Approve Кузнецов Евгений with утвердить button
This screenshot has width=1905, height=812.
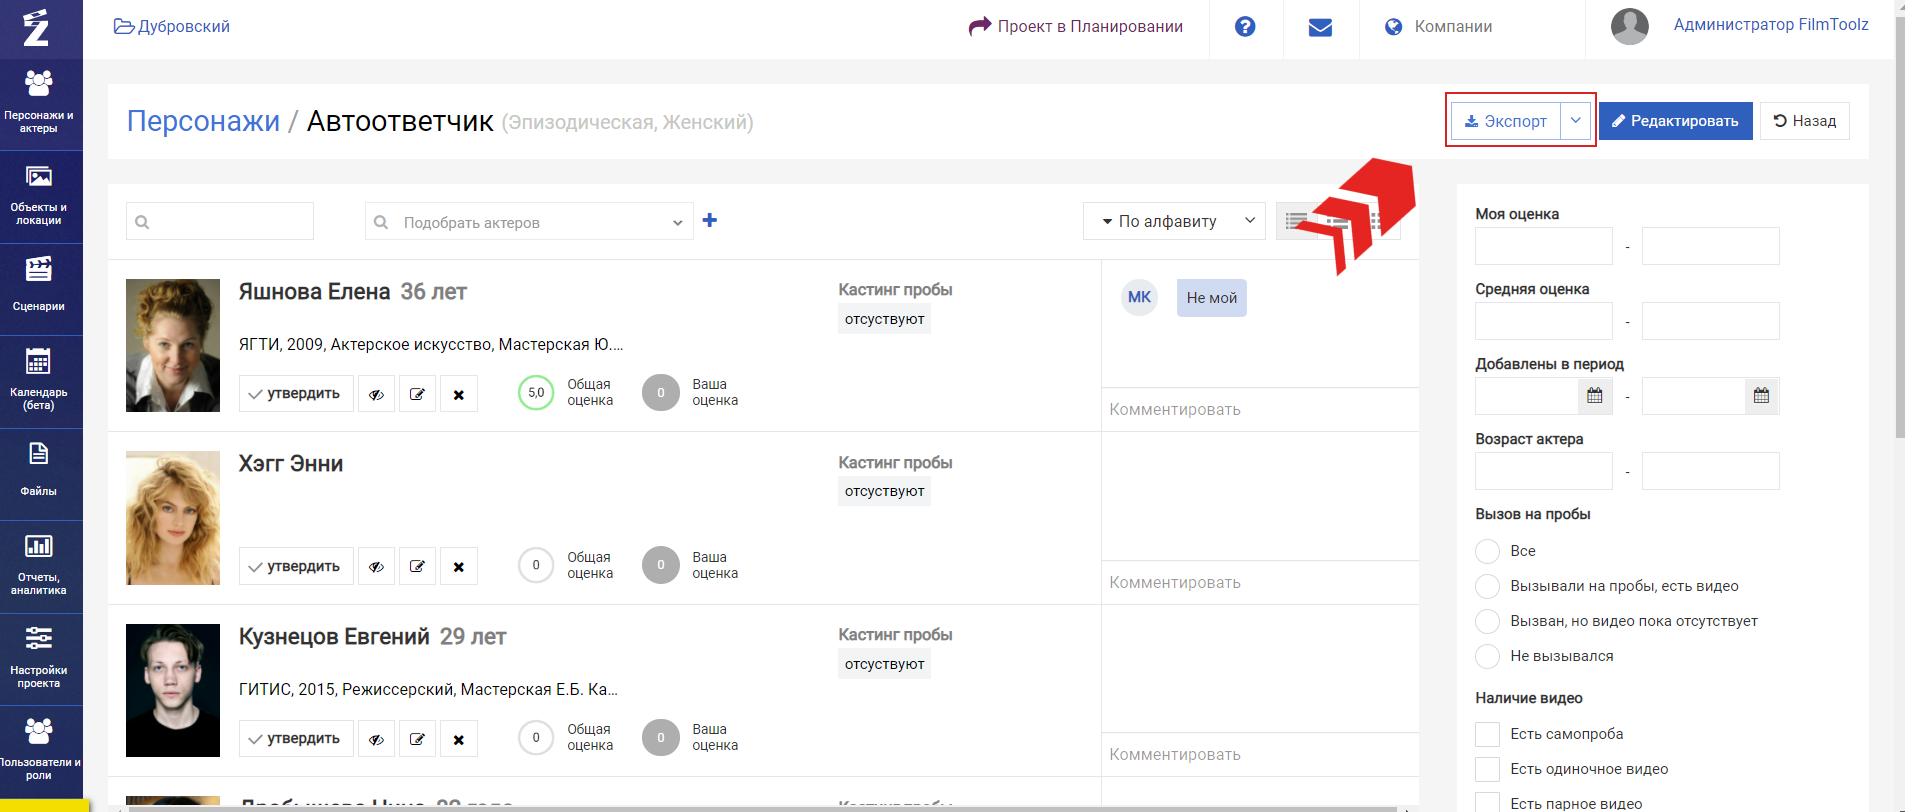296,739
